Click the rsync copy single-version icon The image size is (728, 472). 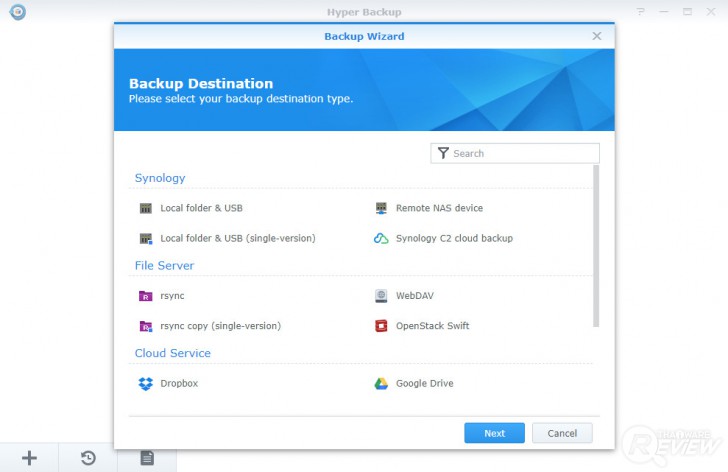pyautogui.click(x=146, y=326)
